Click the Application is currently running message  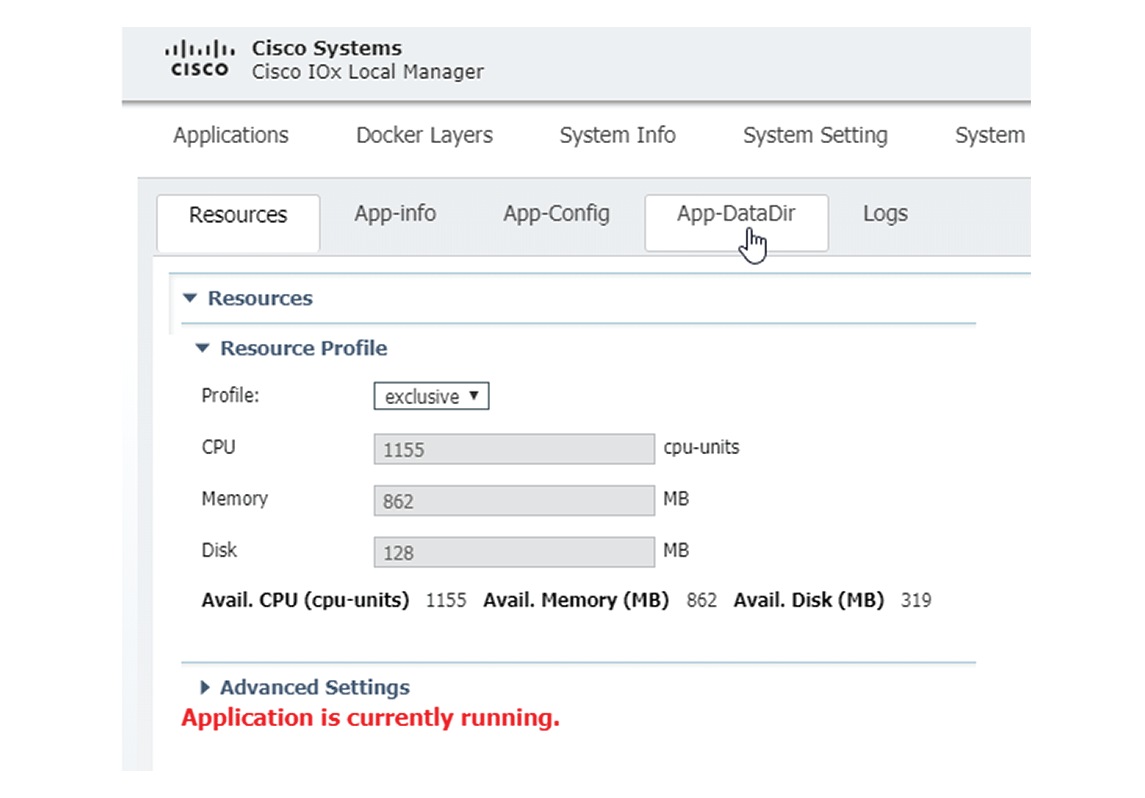[369, 717]
